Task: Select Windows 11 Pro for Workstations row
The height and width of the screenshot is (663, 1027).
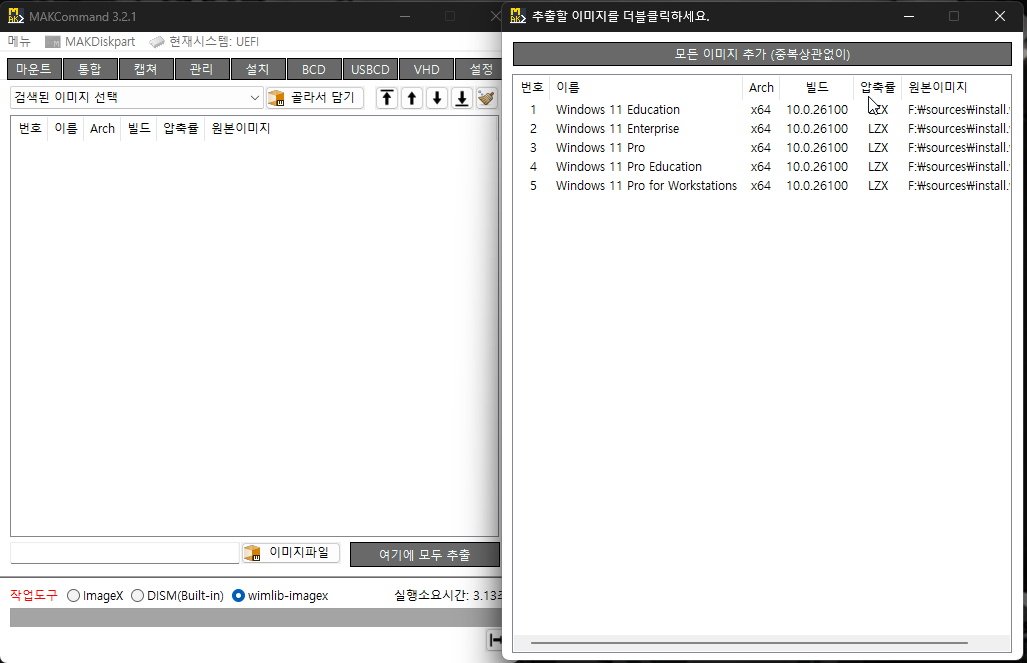Action: pos(762,185)
